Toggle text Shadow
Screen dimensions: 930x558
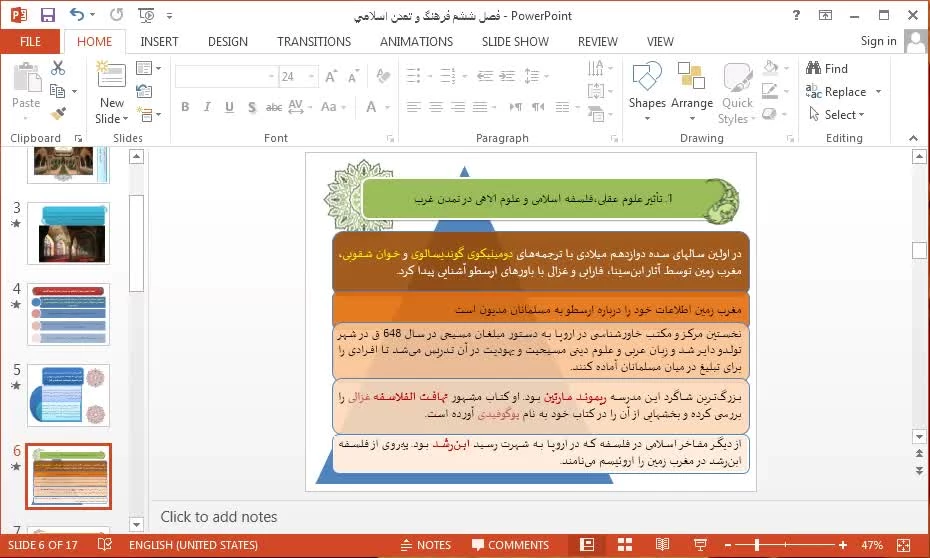click(251, 107)
